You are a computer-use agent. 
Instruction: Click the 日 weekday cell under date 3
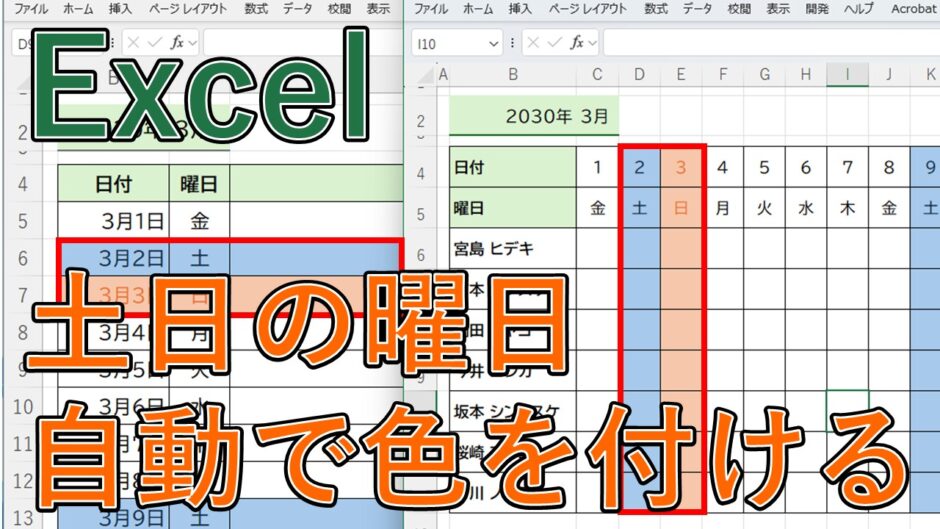[x=681, y=208]
